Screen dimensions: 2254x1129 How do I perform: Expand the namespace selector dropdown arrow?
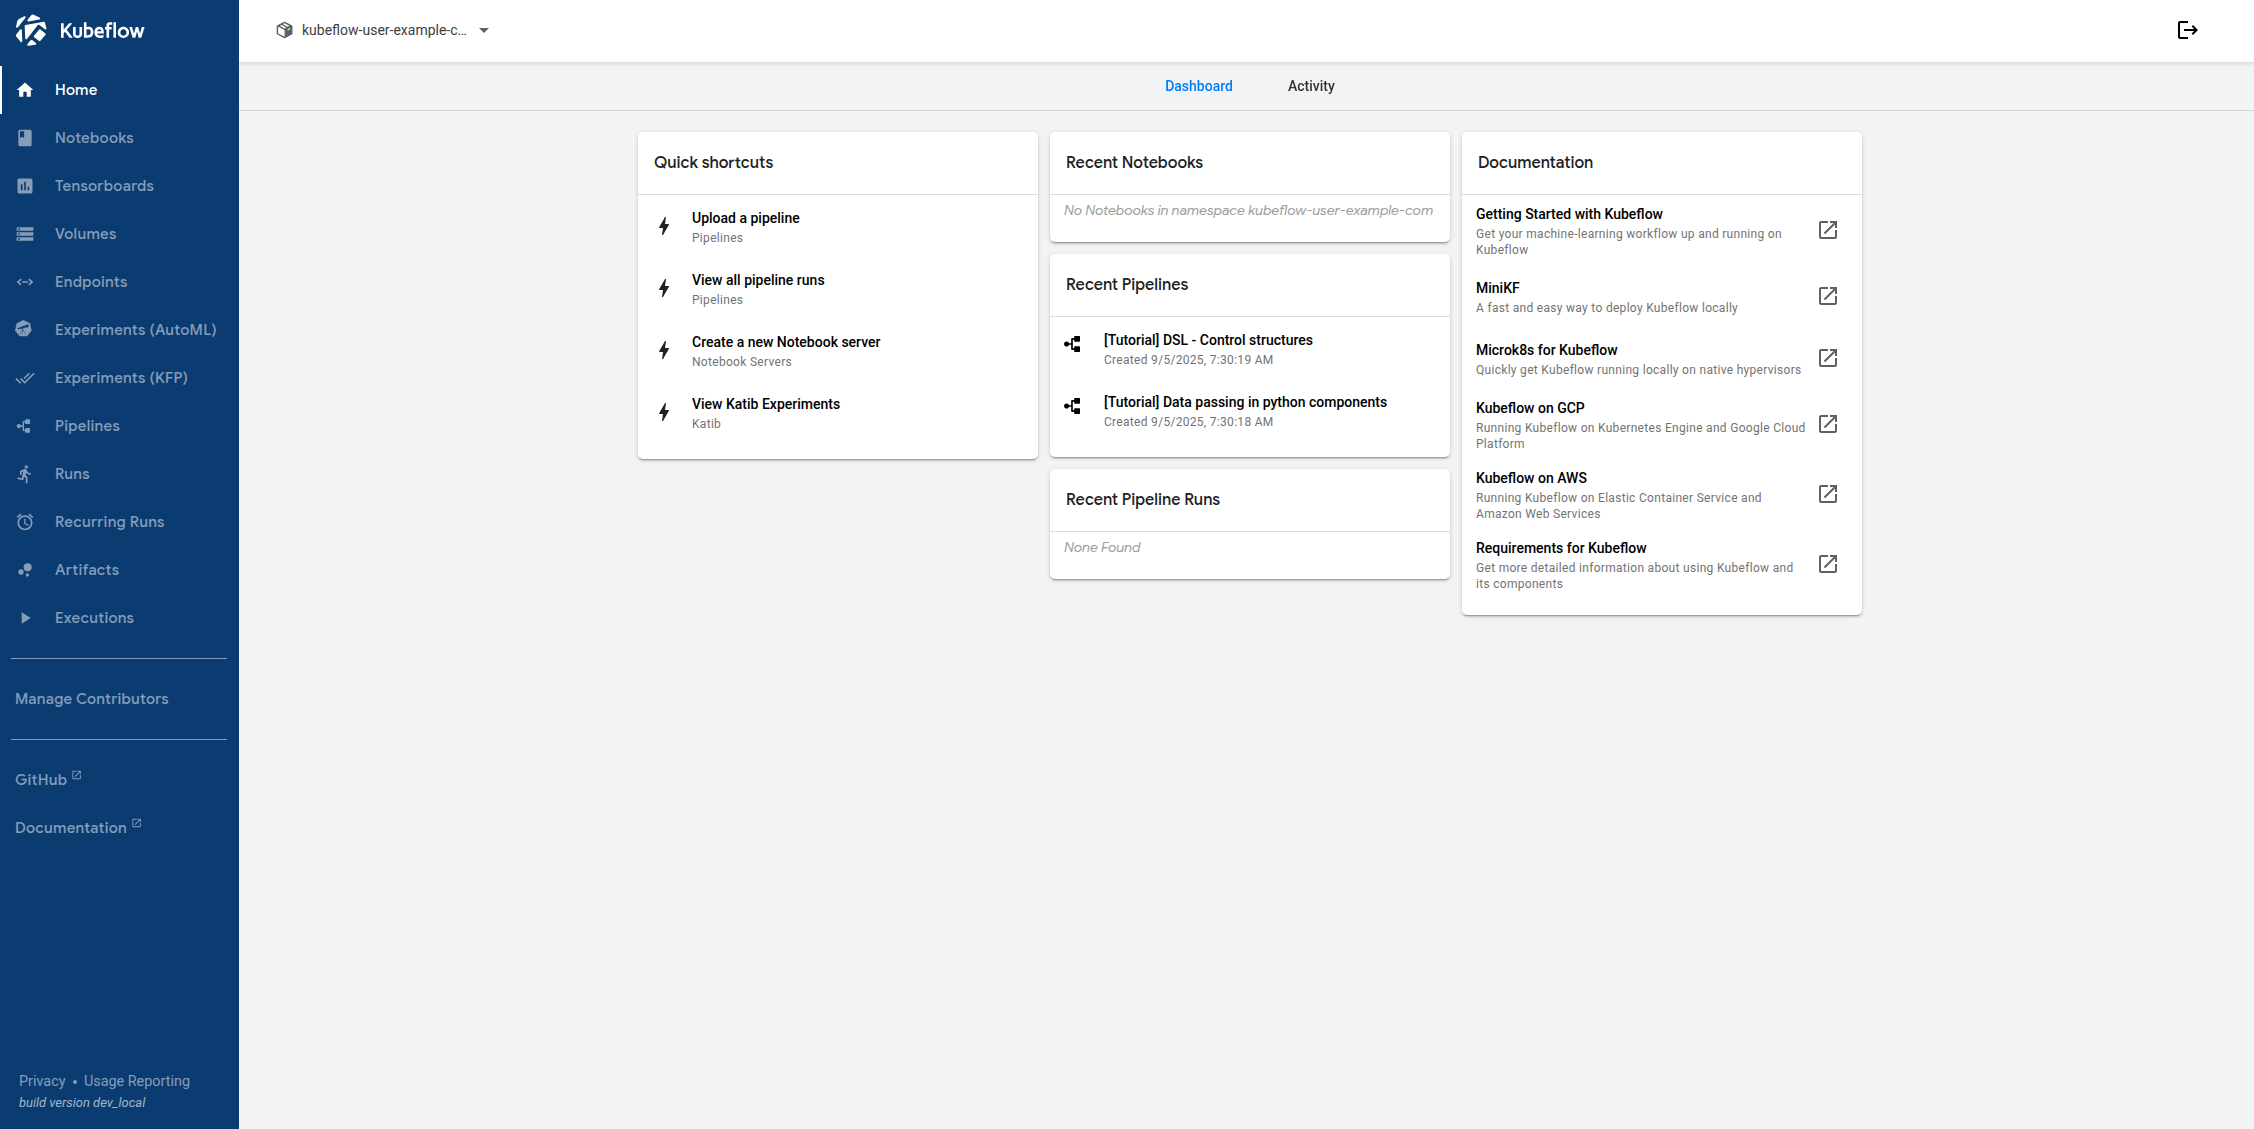(x=484, y=30)
